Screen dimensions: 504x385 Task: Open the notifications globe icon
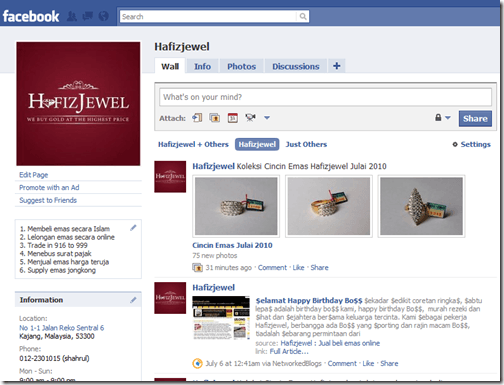click(104, 16)
